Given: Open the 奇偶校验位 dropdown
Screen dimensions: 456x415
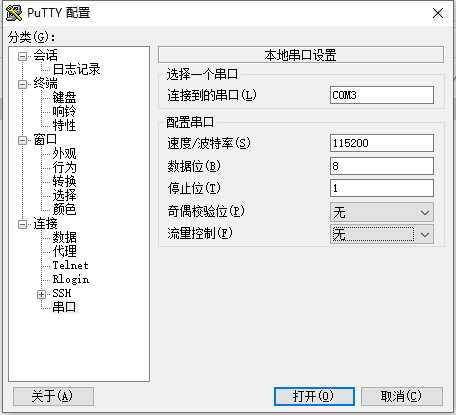Looking at the screenshot, I should (382, 212).
